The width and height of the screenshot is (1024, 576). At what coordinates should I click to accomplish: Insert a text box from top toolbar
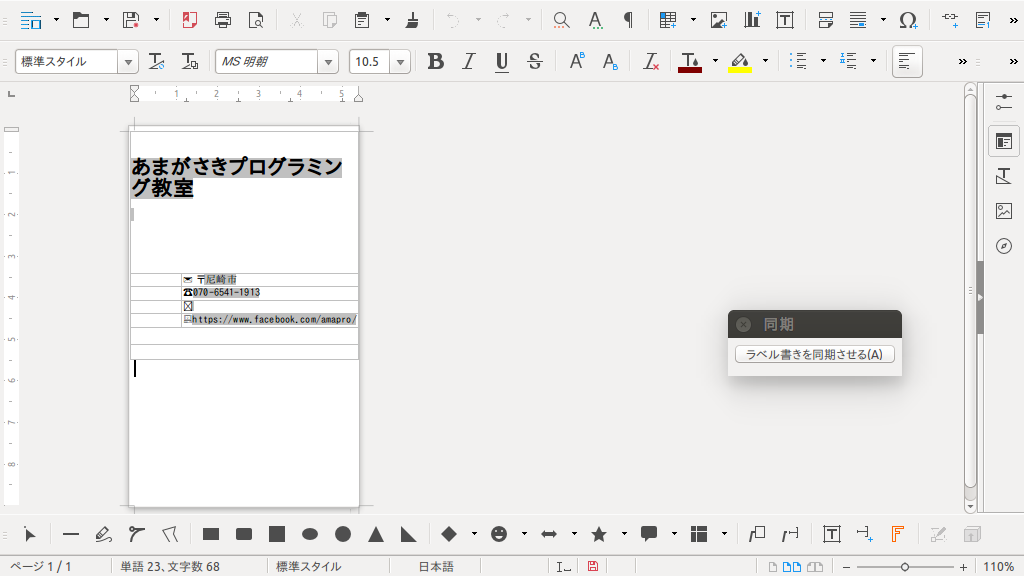pos(785,20)
